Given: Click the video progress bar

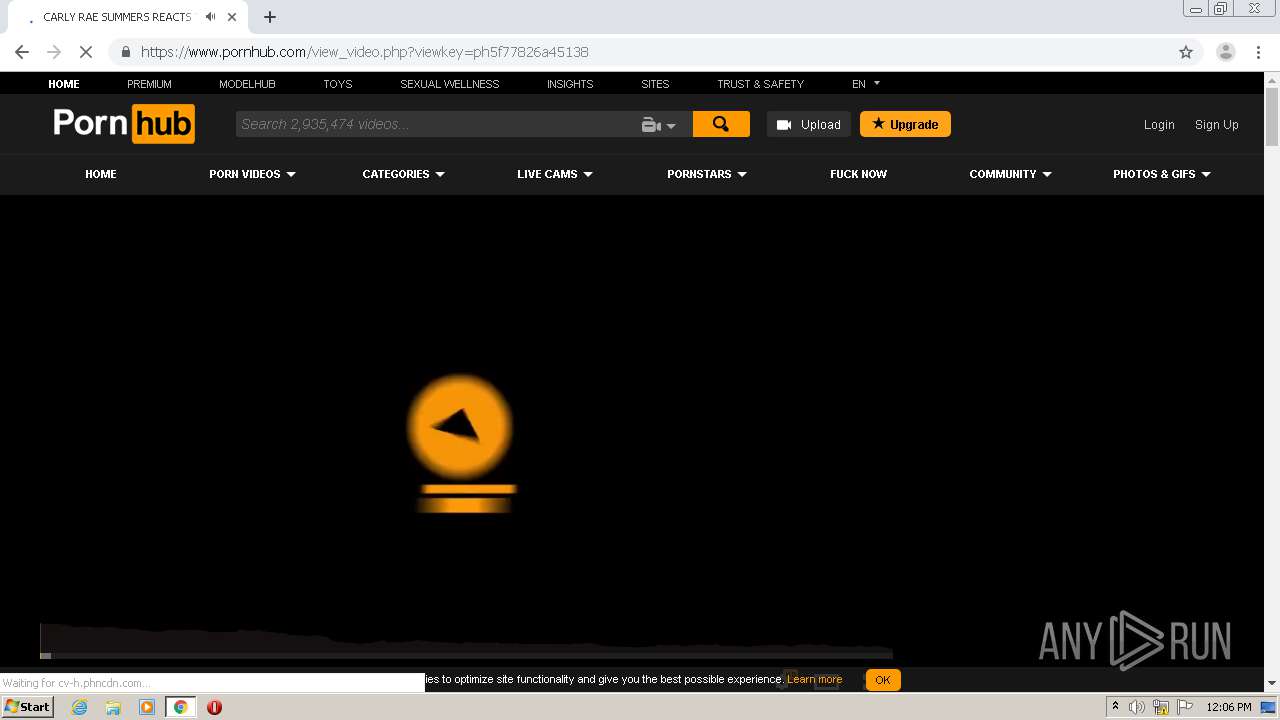Looking at the screenshot, I should (x=466, y=655).
